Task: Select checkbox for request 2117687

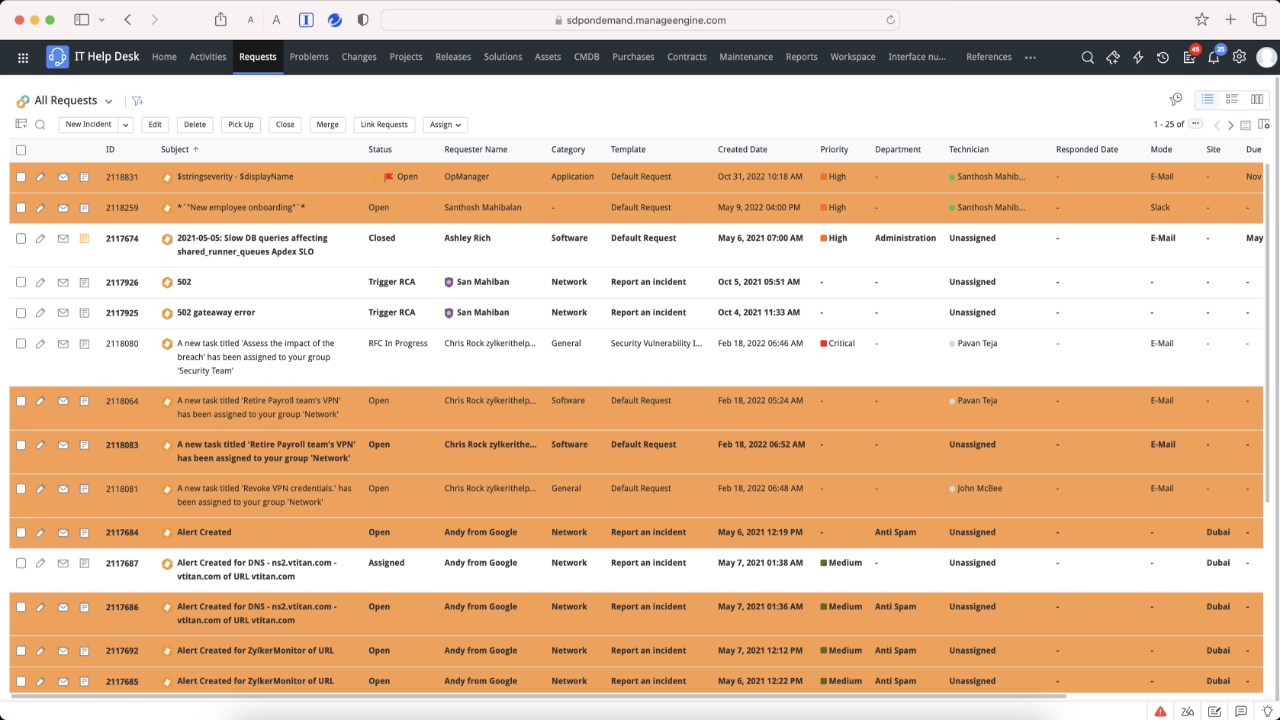Action: 21,563
